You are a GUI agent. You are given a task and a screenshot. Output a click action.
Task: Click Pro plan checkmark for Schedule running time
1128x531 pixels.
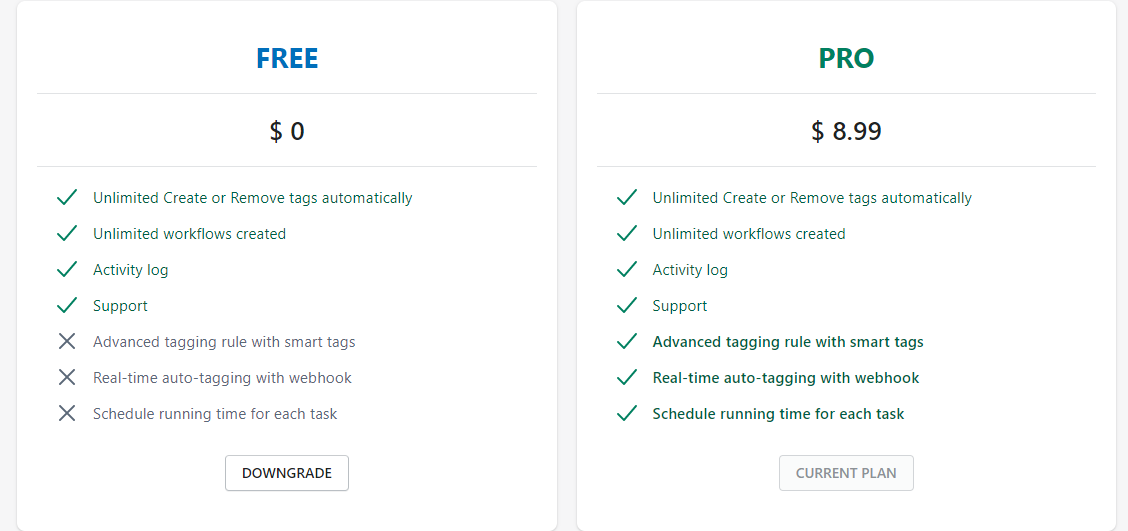pos(627,414)
